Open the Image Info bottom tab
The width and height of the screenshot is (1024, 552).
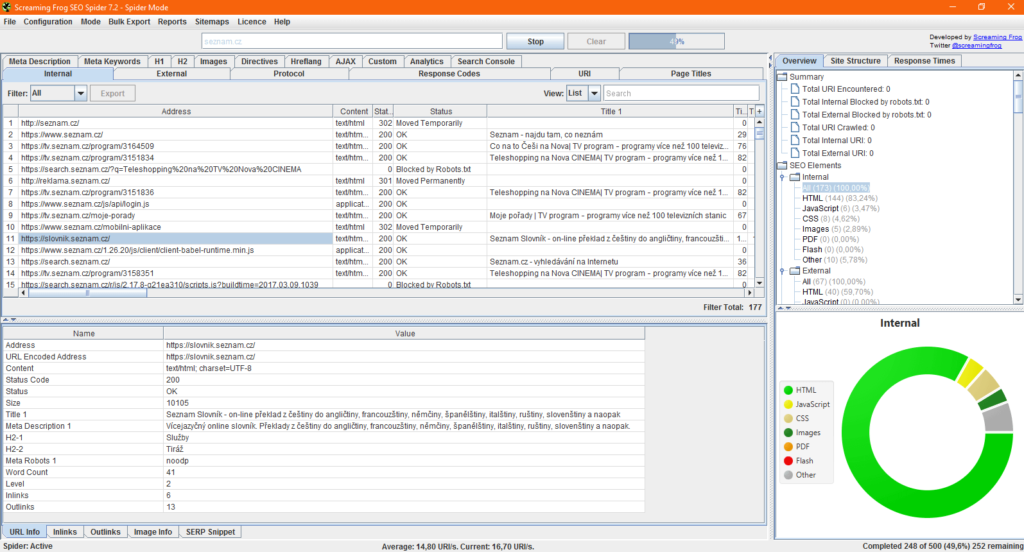coord(153,532)
